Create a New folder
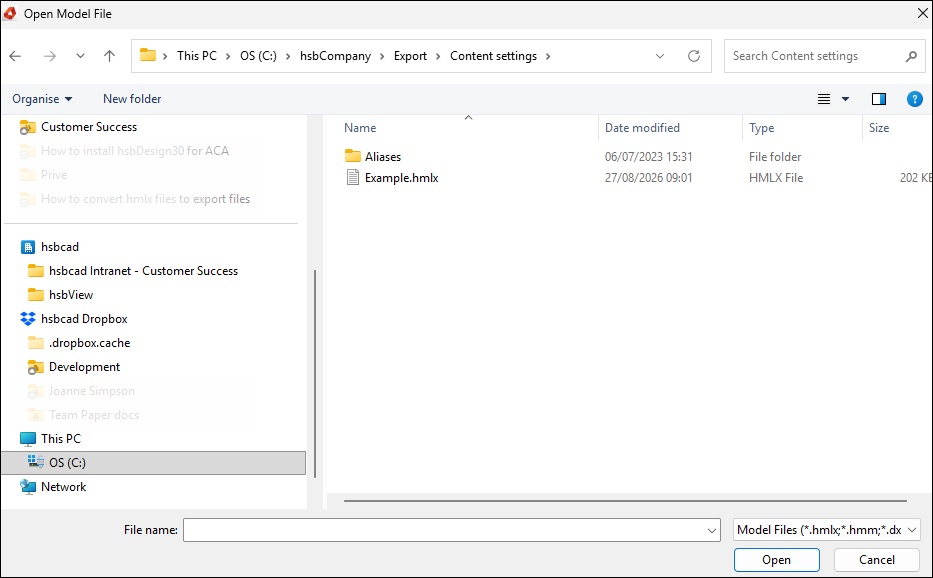Viewport: 933px width, 578px height. 132,99
